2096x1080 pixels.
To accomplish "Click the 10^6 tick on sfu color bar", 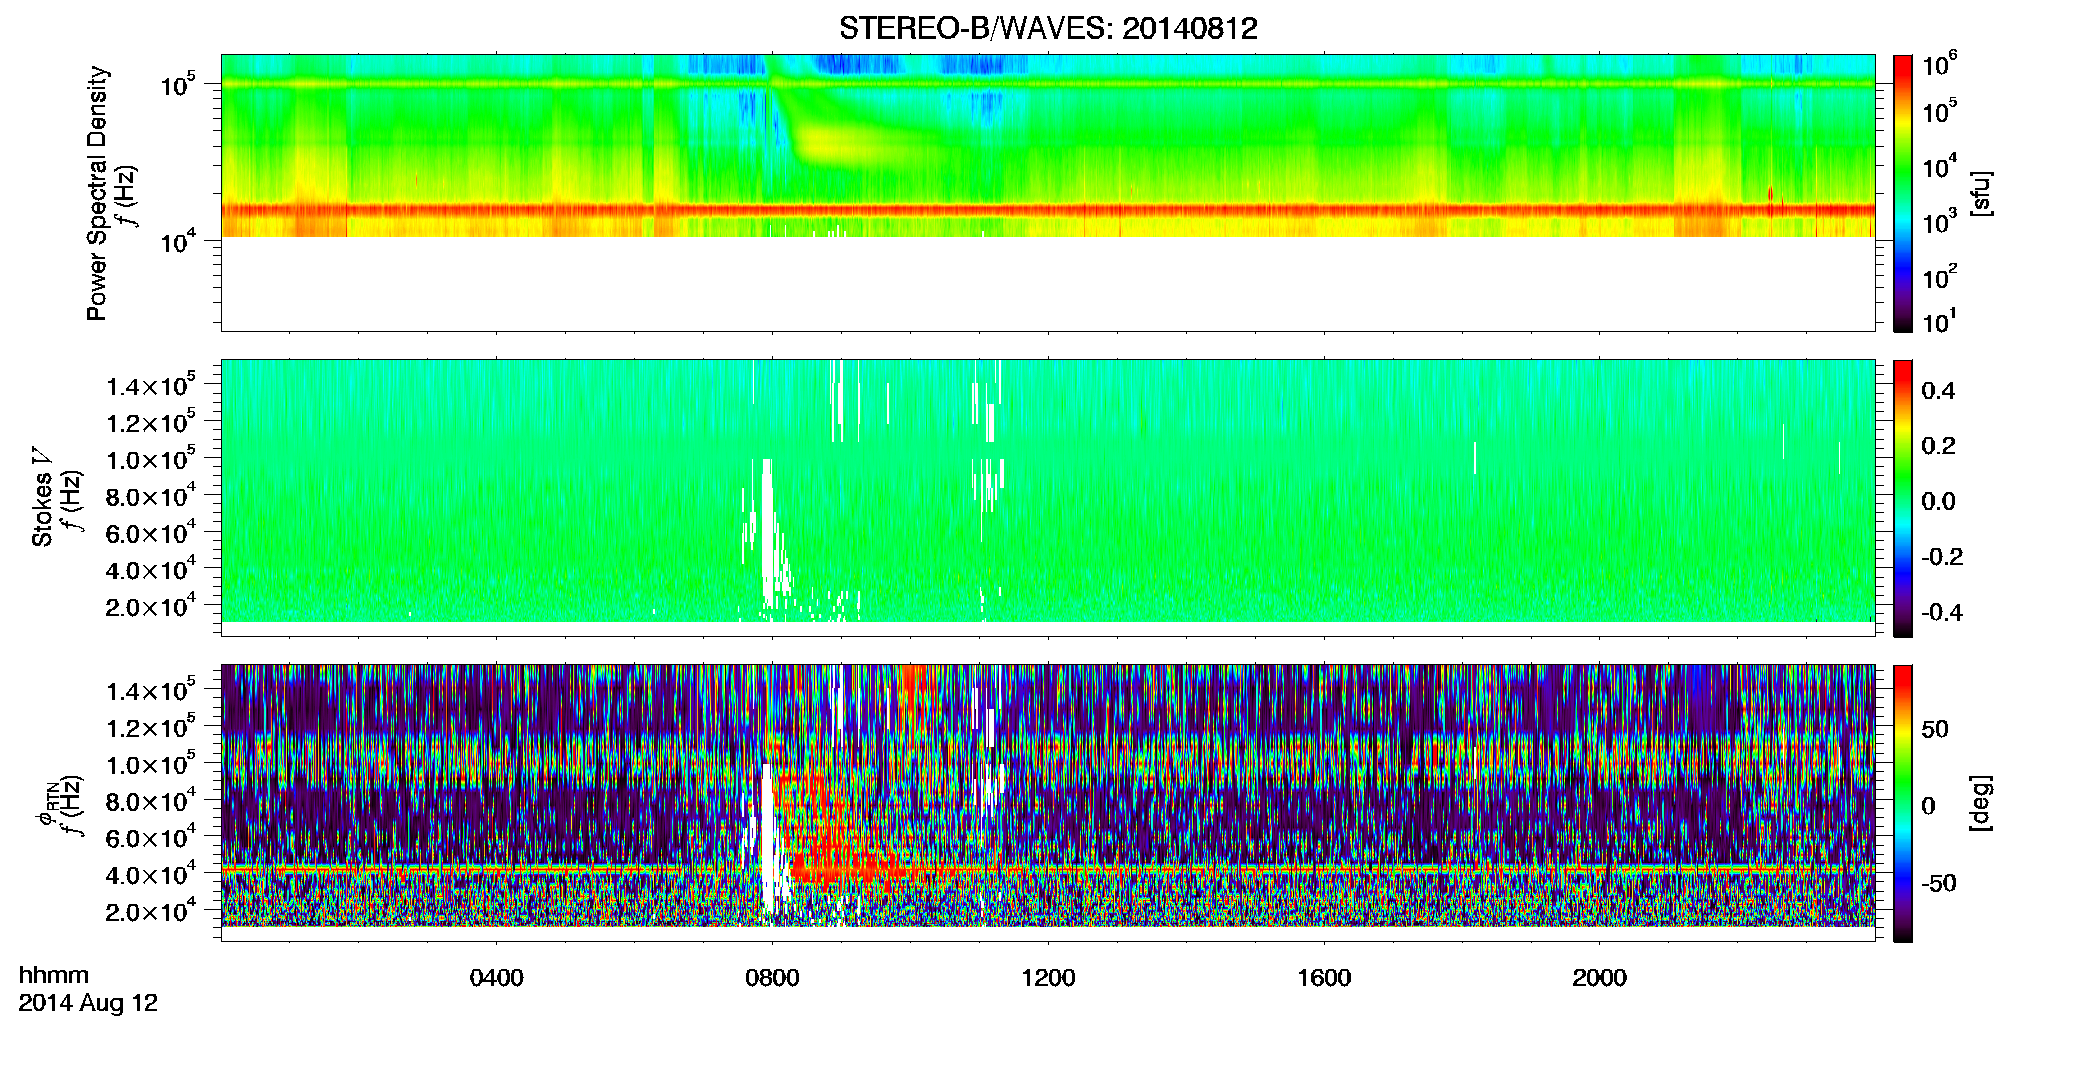I will [1940, 65].
